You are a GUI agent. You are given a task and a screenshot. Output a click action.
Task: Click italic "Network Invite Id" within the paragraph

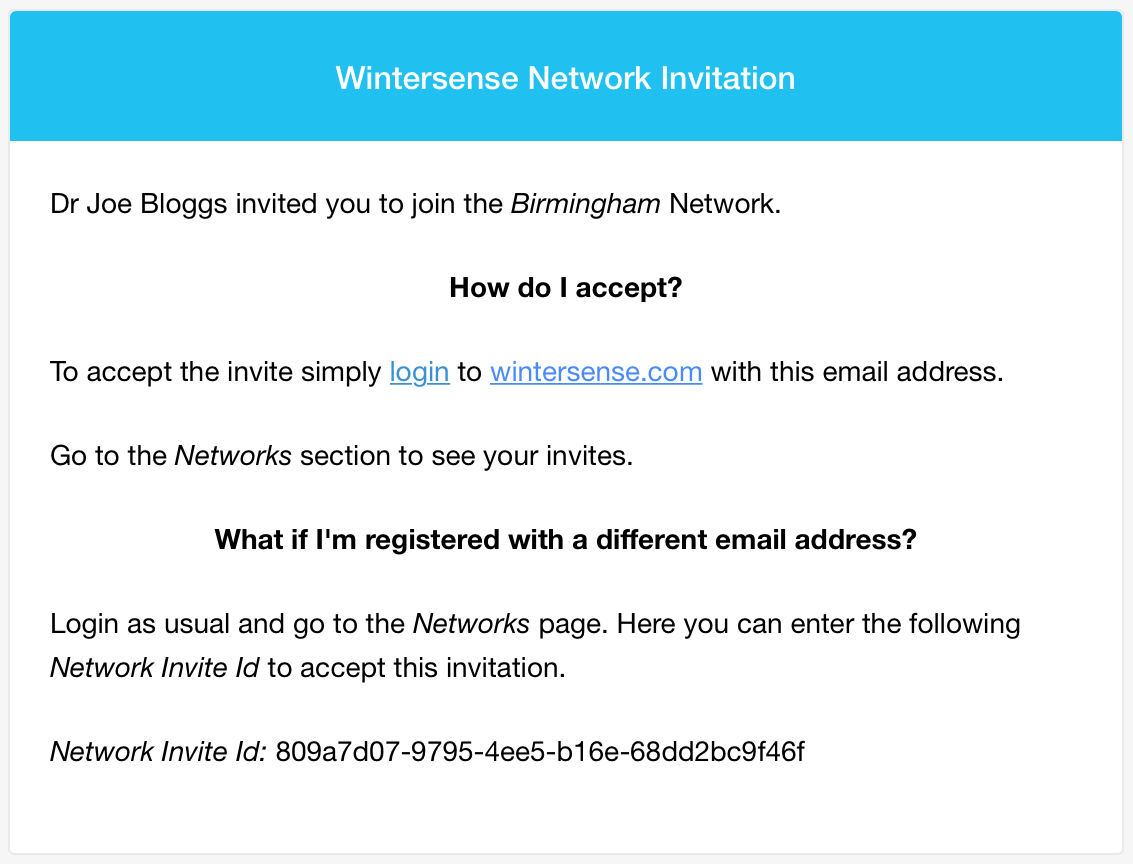[154, 668]
